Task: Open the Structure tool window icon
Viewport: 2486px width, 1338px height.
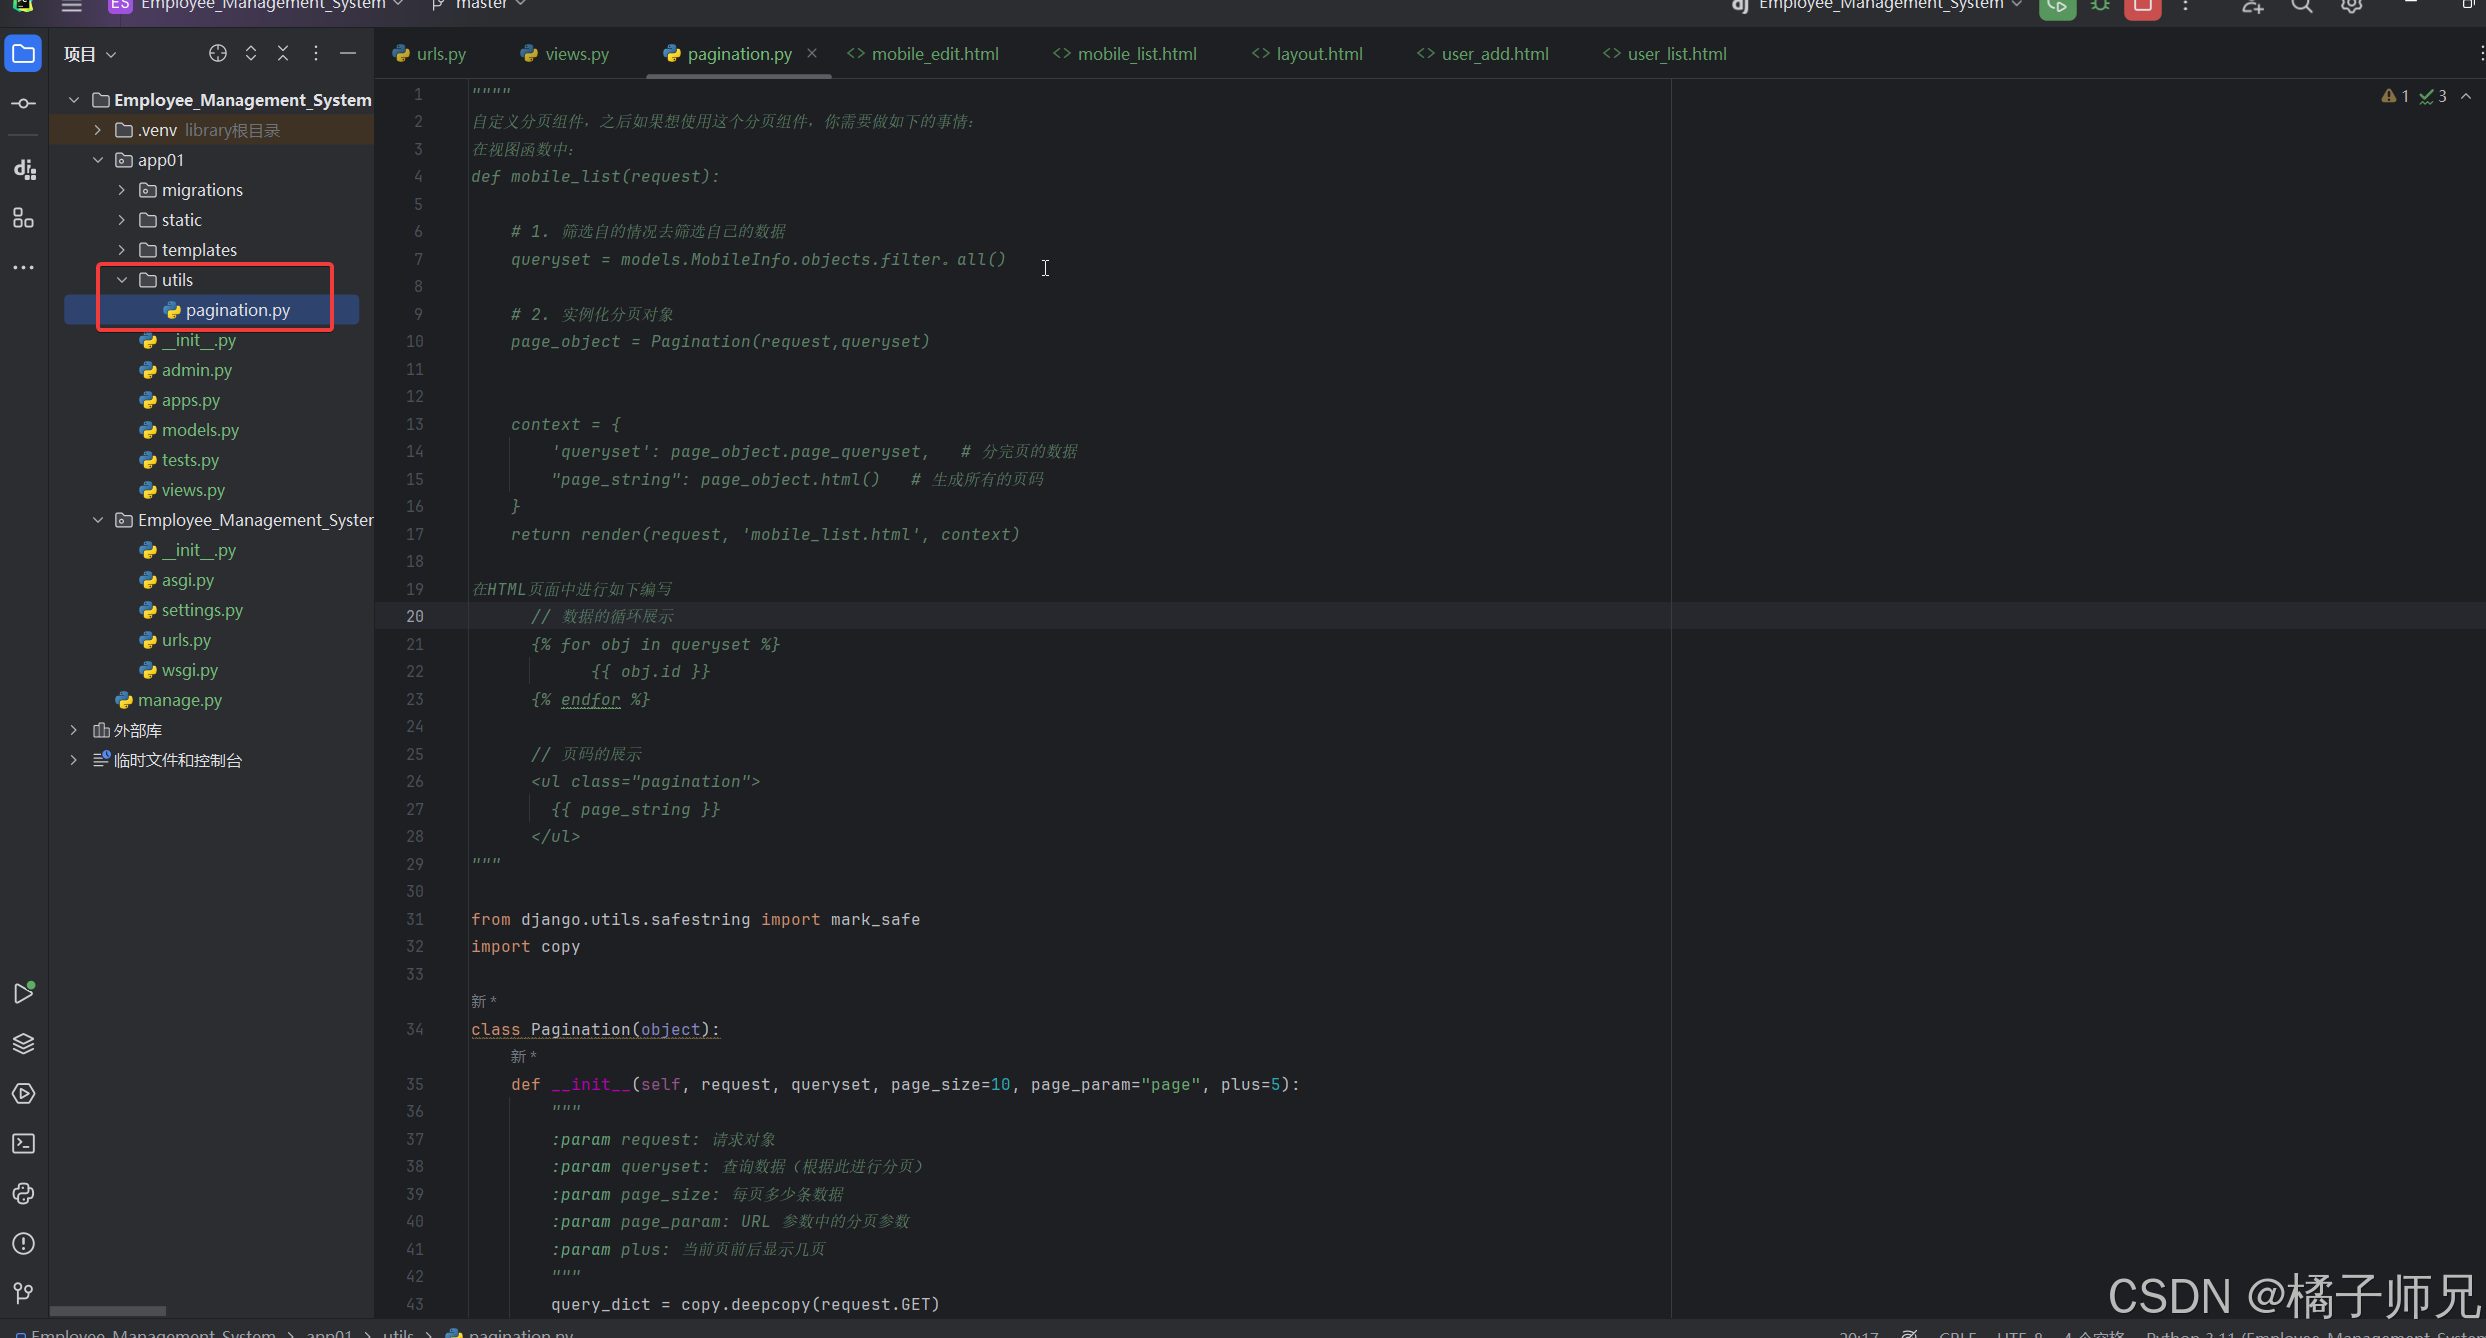Action: click(x=24, y=218)
